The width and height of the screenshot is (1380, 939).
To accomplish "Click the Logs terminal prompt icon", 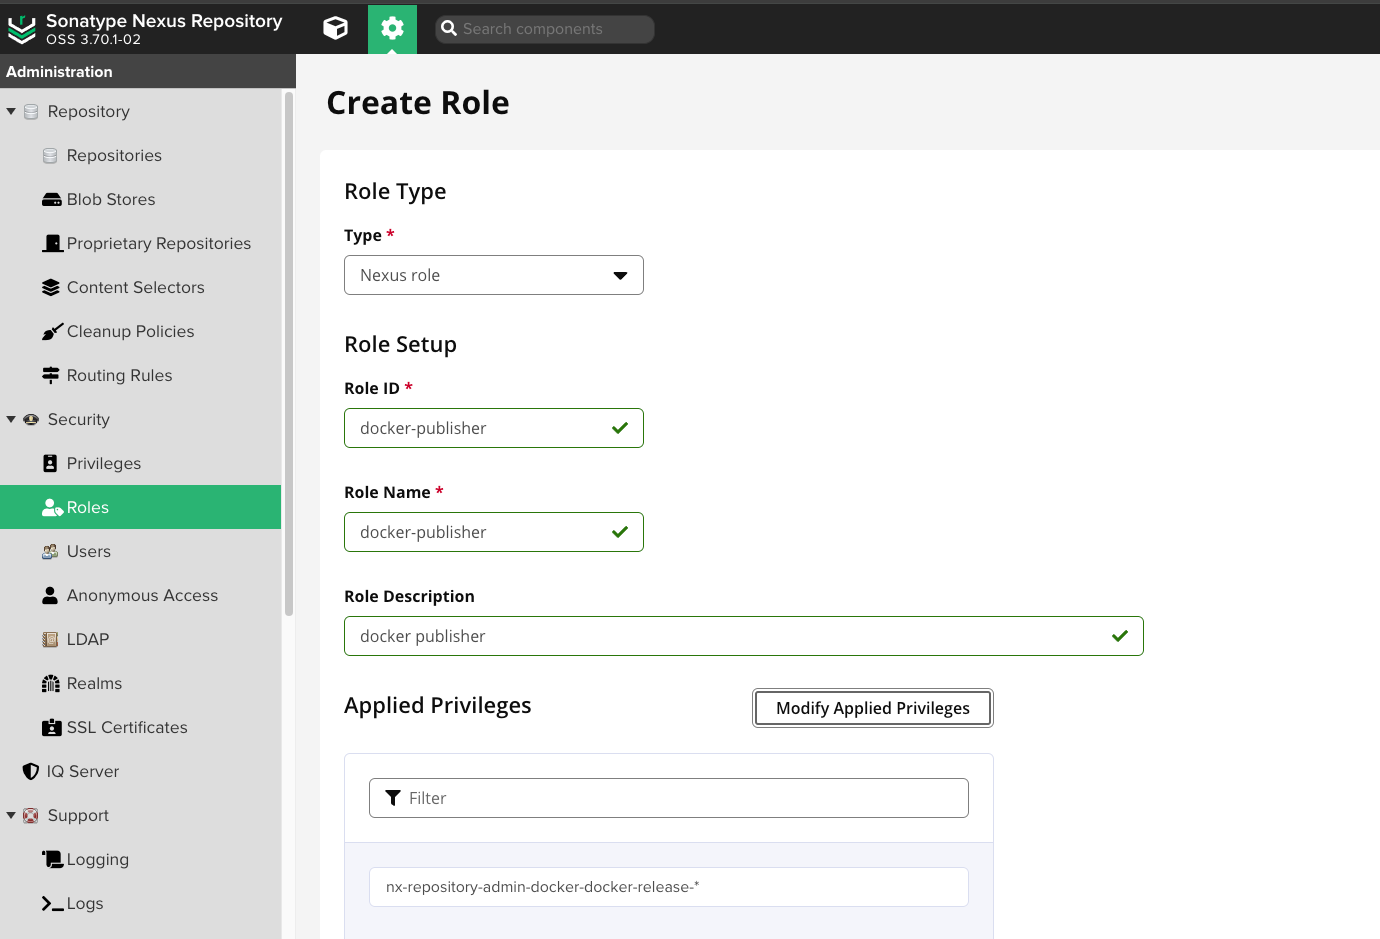I will click(x=52, y=904).
